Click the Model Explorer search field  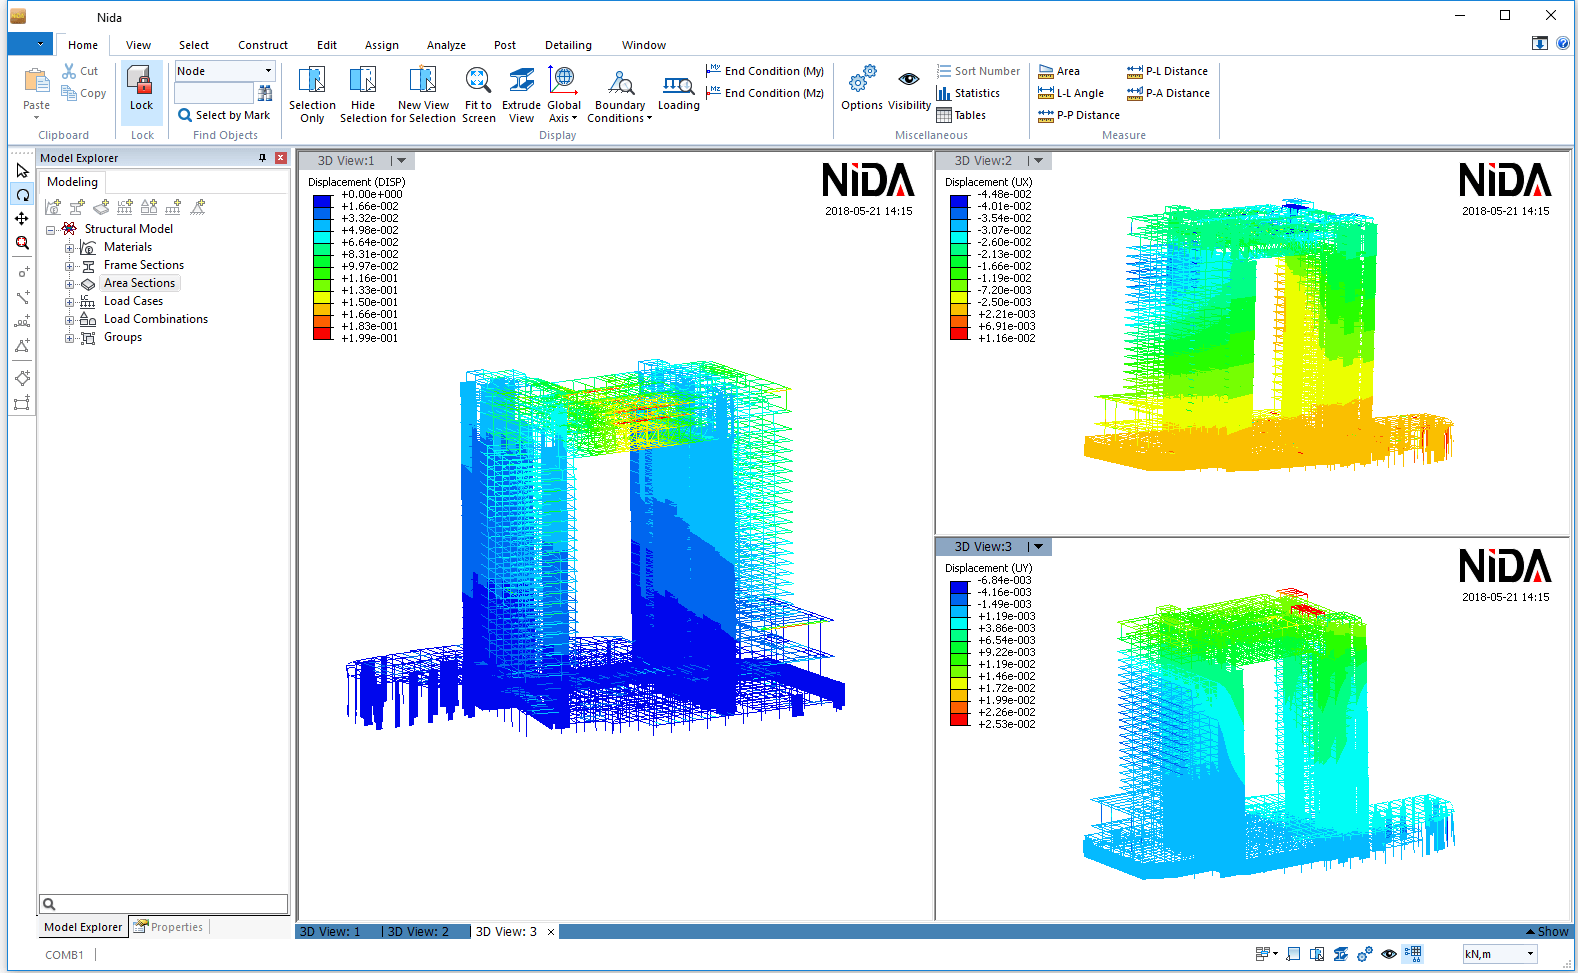pos(164,904)
